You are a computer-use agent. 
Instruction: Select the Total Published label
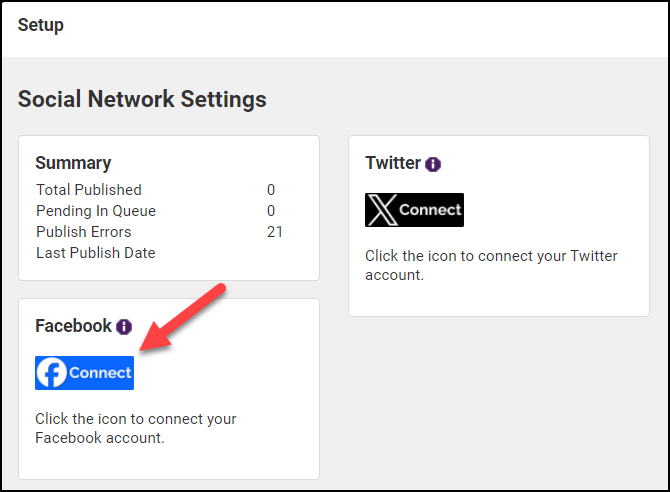point(89,190)
